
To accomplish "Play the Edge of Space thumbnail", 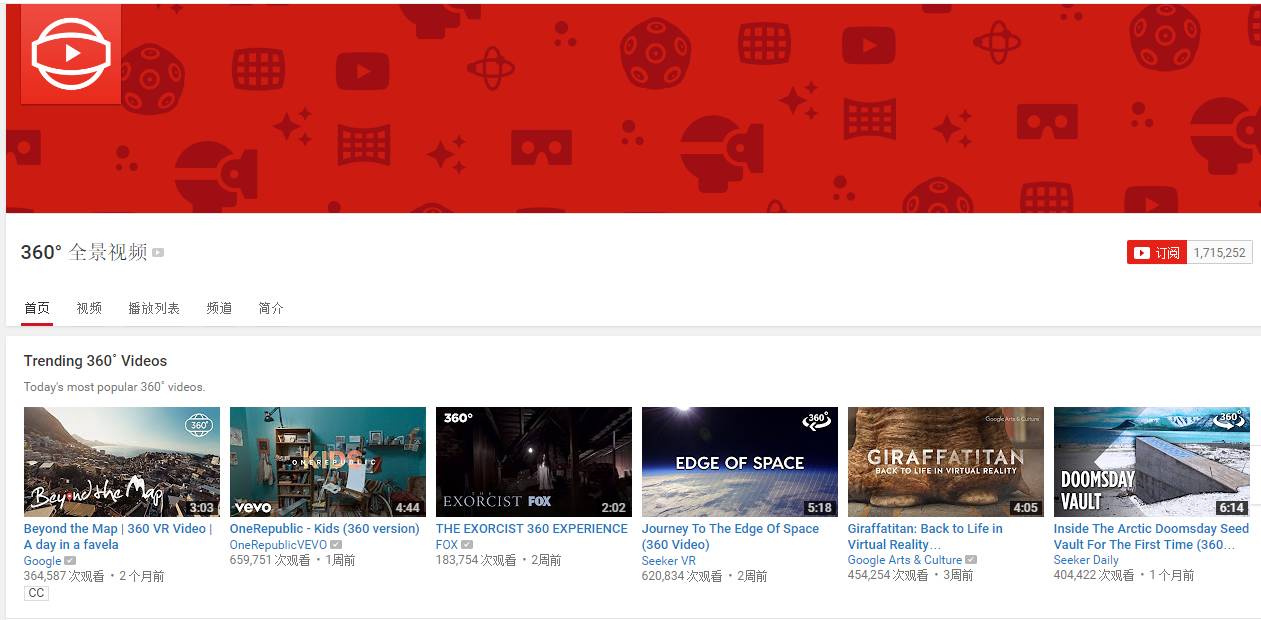I will click(740, 462).
